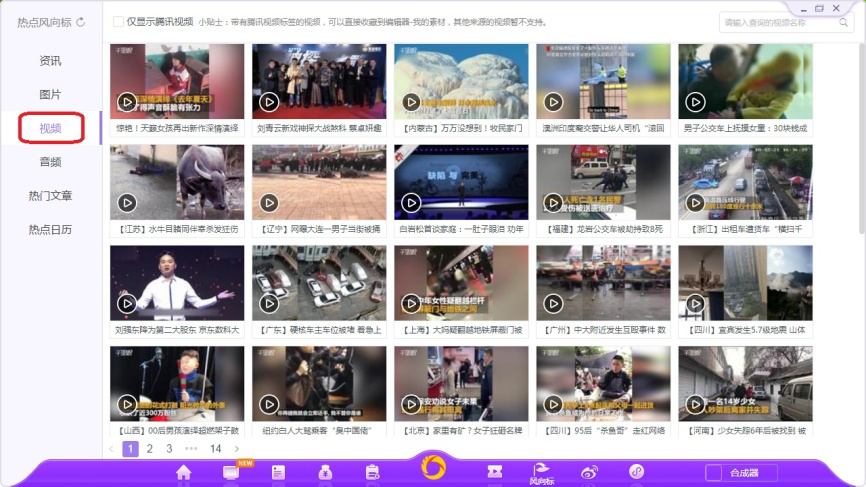The image size is (866, 487).
Task: Go to the Home icon in bottom bar
Action: tap(183, 473)
